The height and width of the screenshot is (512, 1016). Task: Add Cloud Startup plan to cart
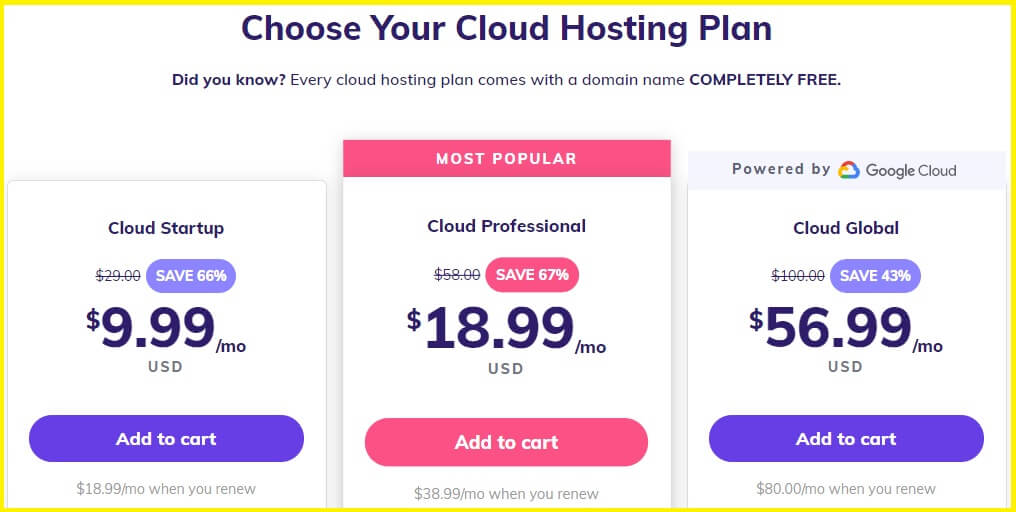point(167,439)
